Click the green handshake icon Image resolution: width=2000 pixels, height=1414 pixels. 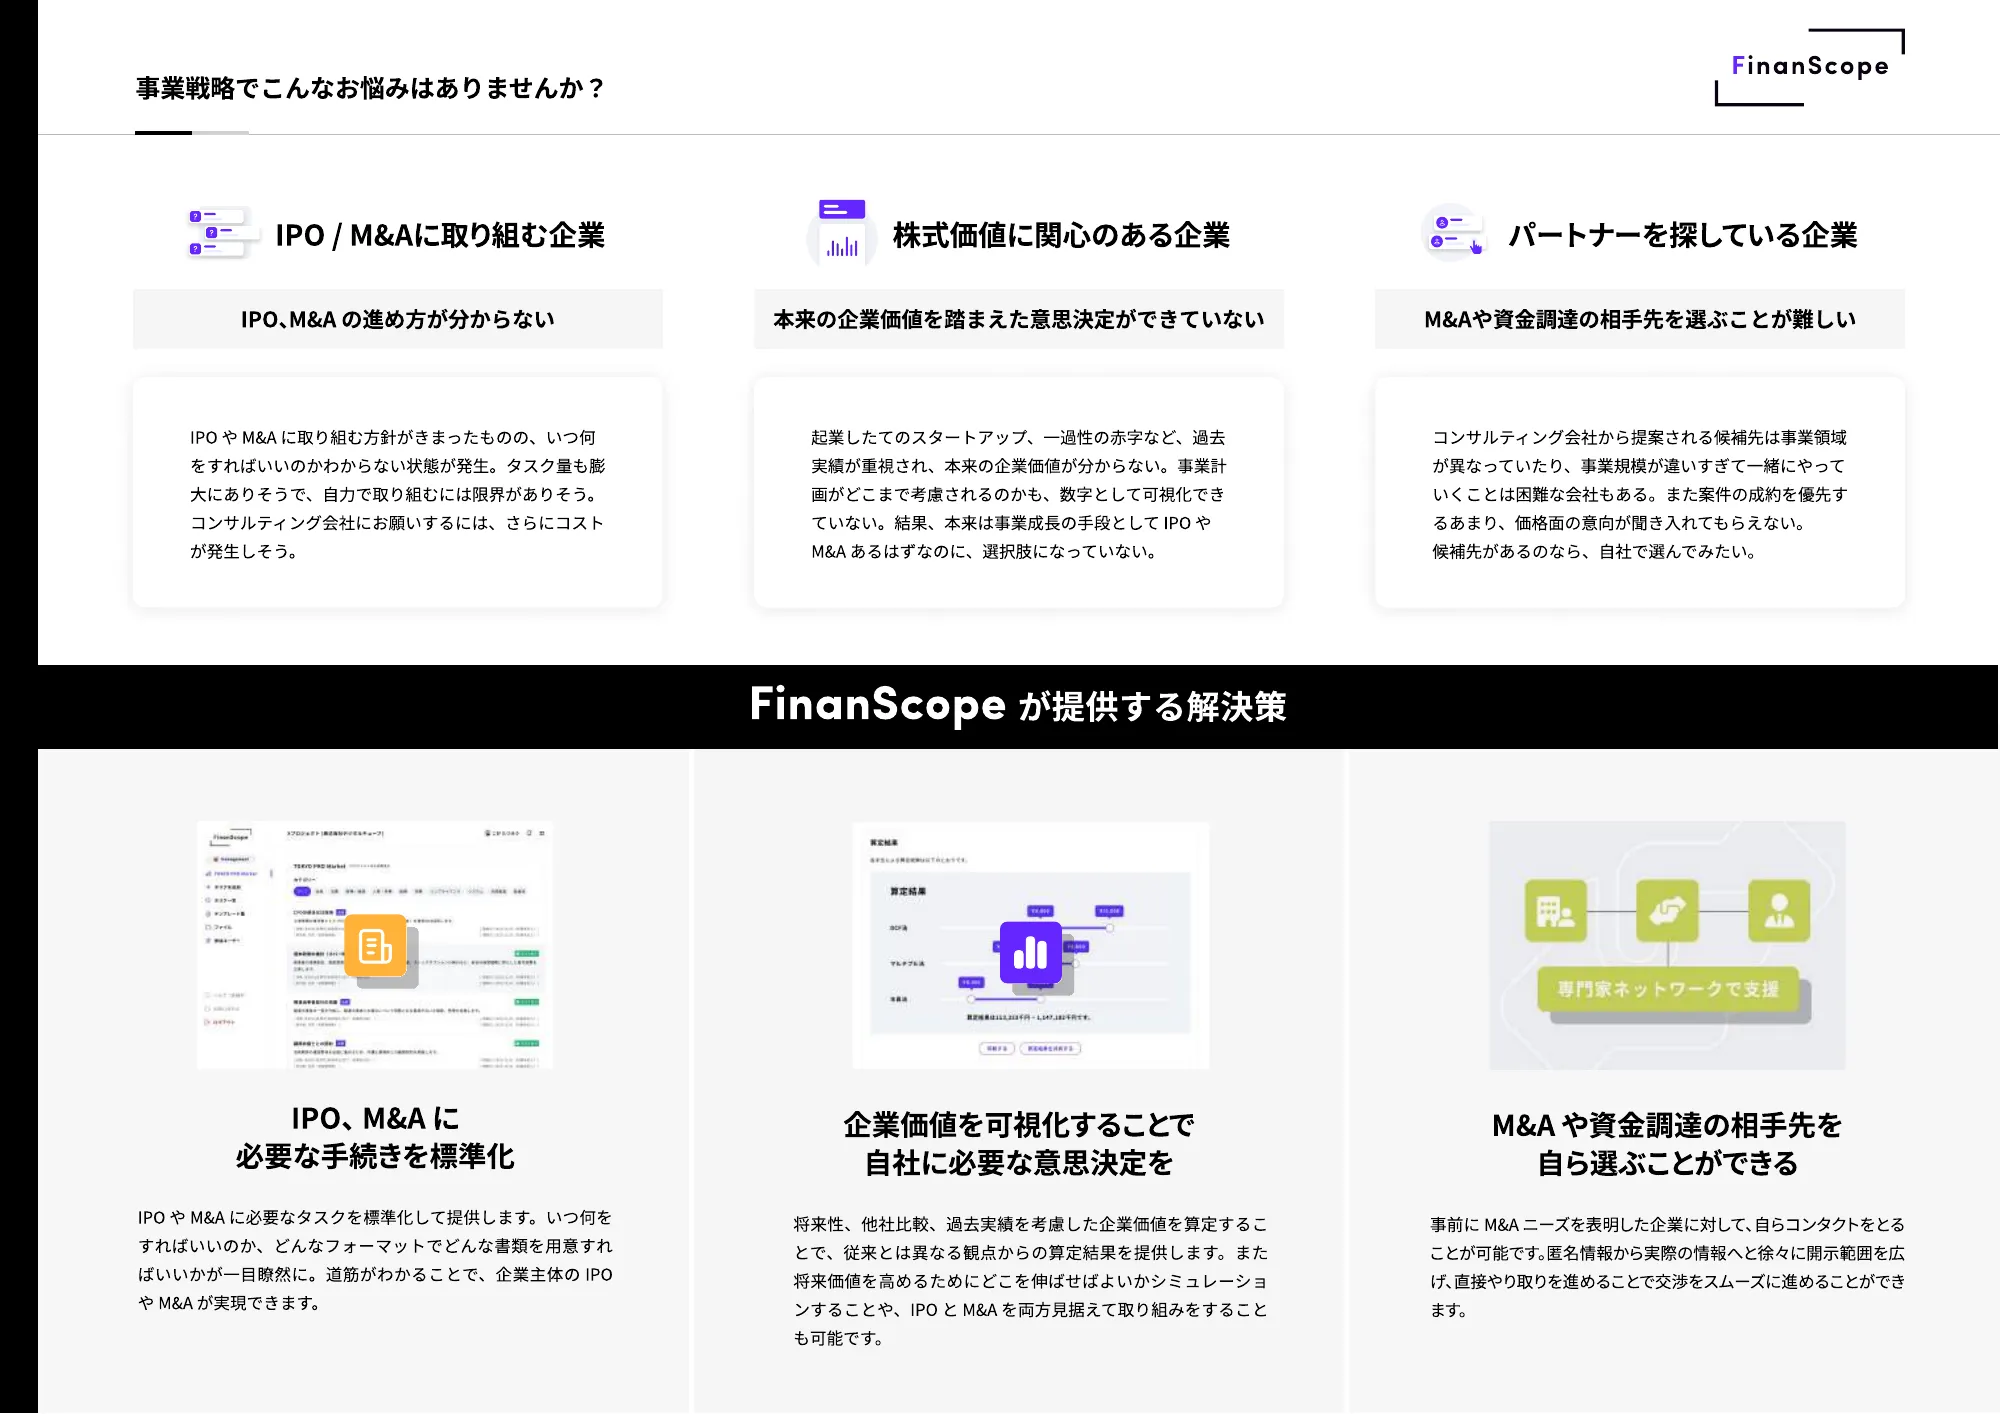1667,910
